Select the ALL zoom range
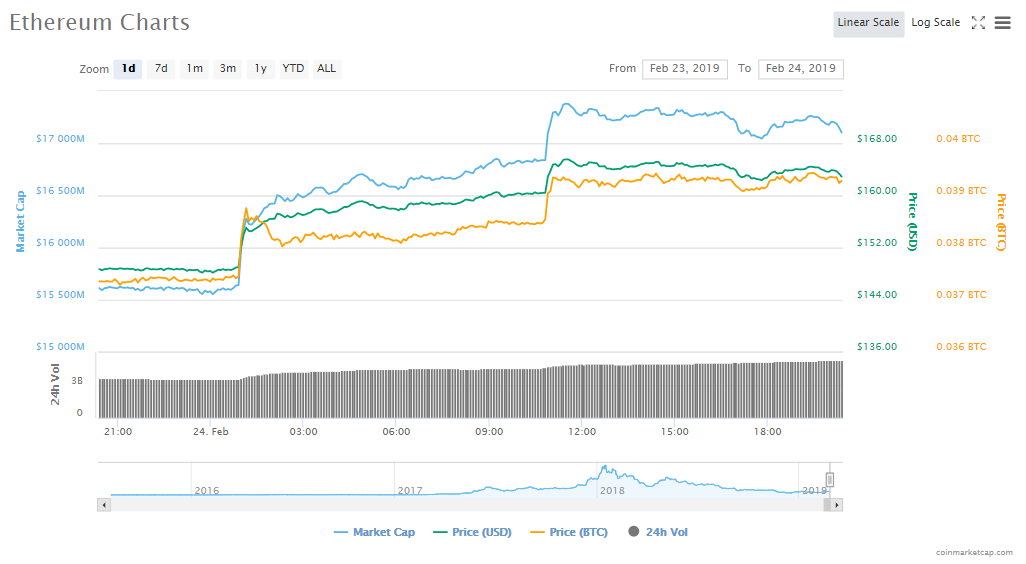The image size is (1026, 564). 327,69
